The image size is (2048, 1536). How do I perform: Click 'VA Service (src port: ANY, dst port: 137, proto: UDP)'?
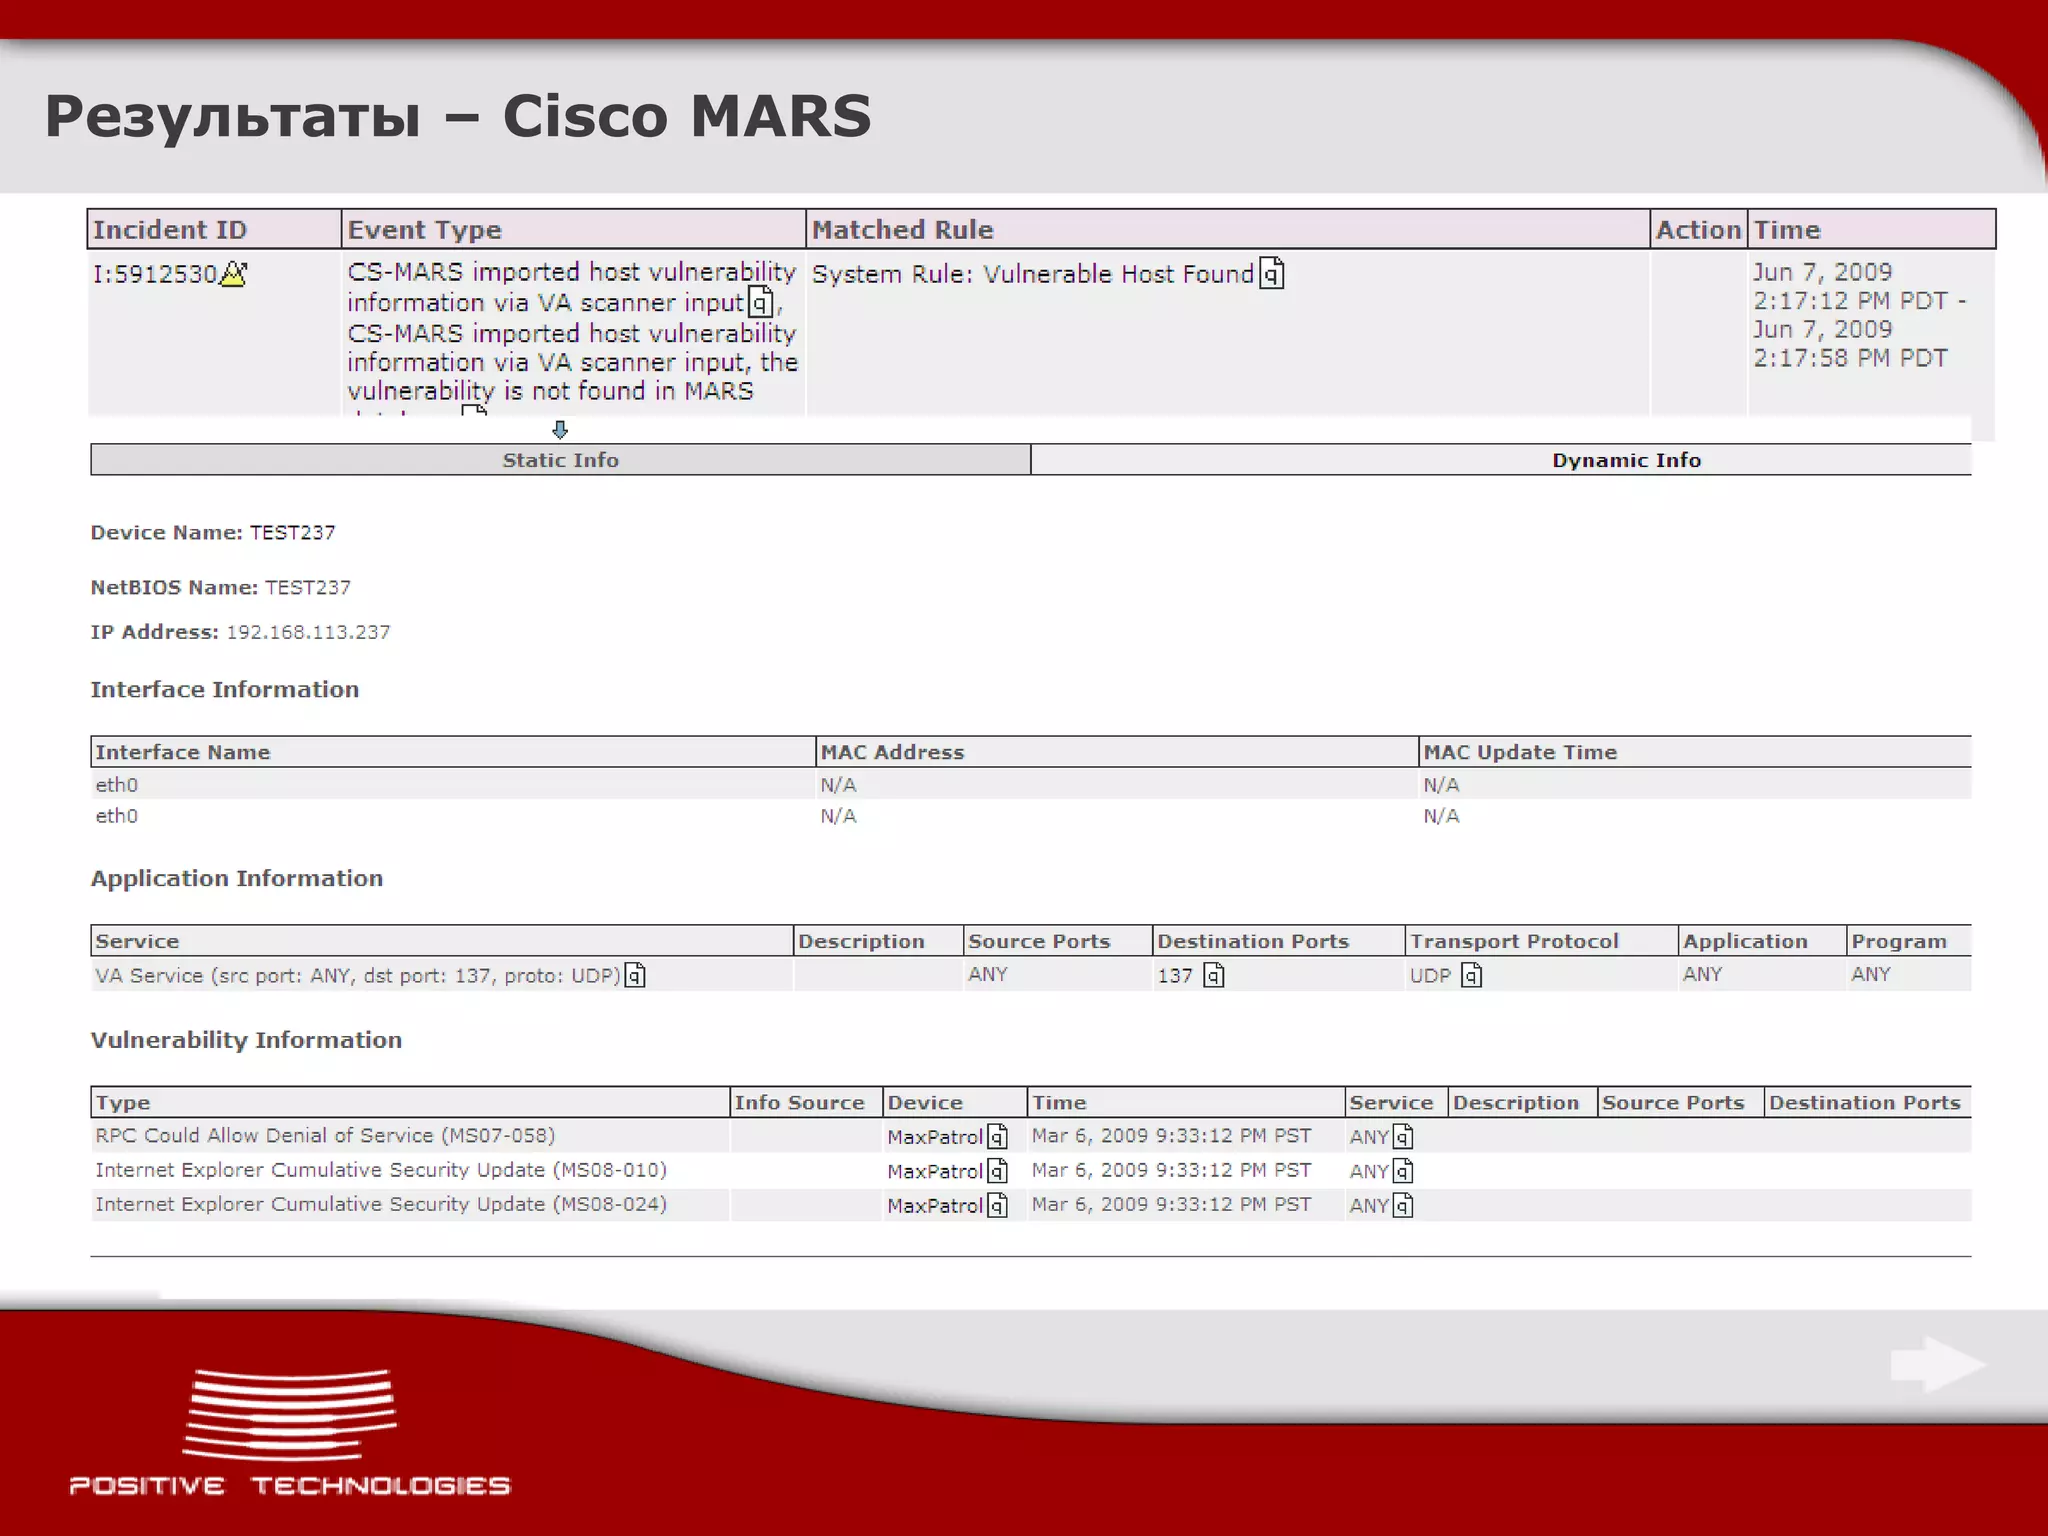click(x=358, y=975)
